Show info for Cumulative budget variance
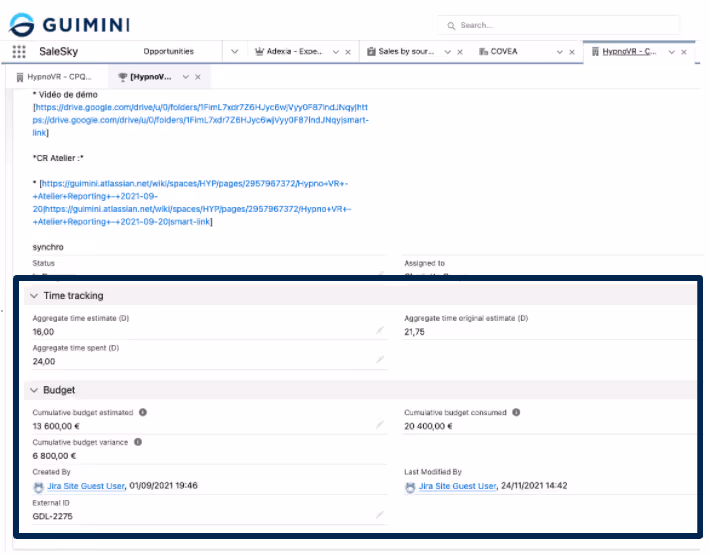The image size is (710, 556). (x=138, y=442)
